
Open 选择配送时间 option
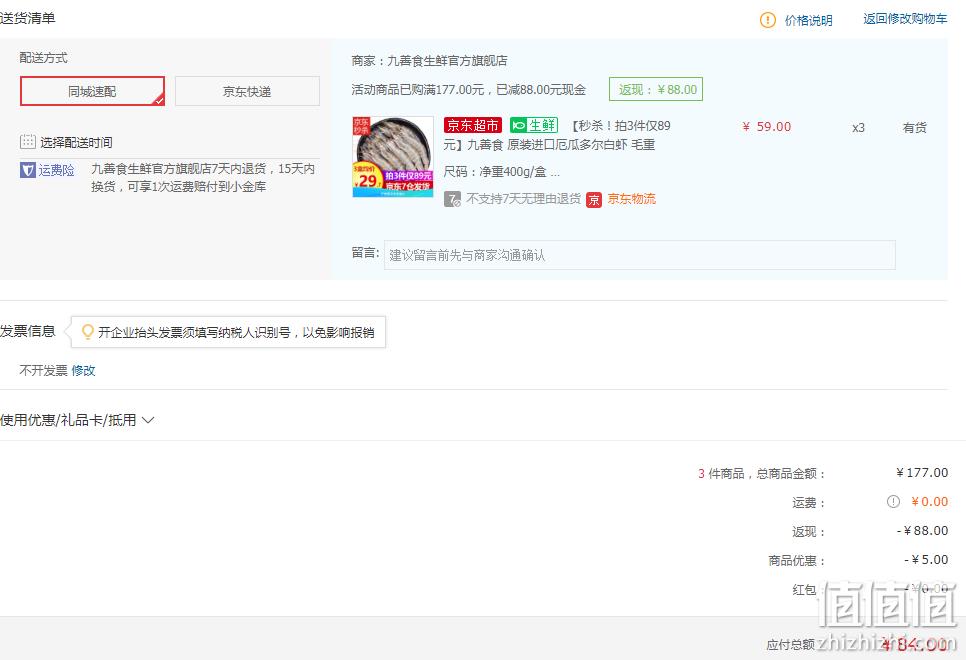coord(76,142)
